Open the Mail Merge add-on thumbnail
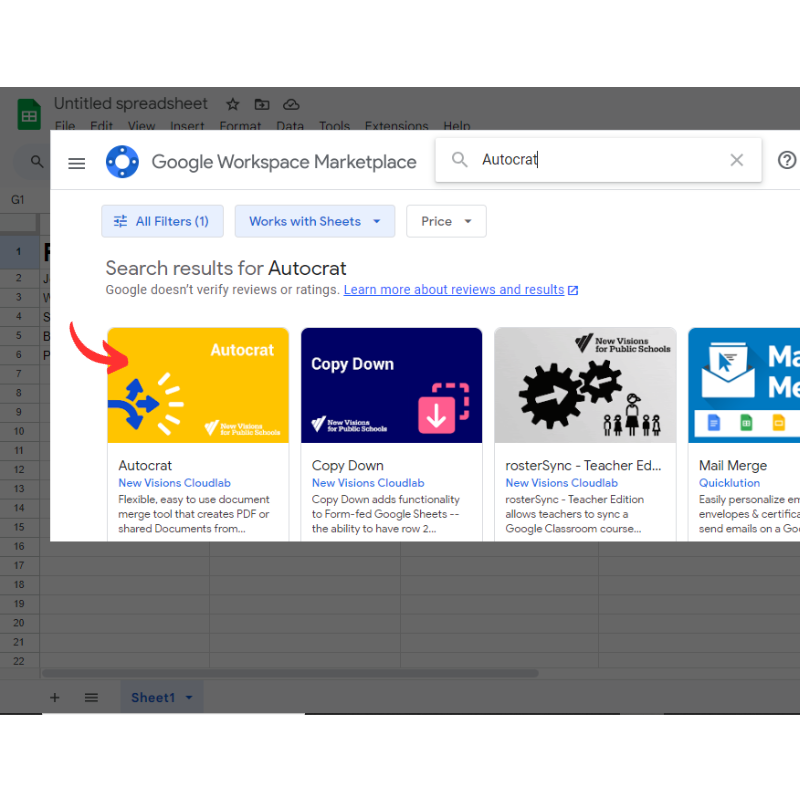 744,385
